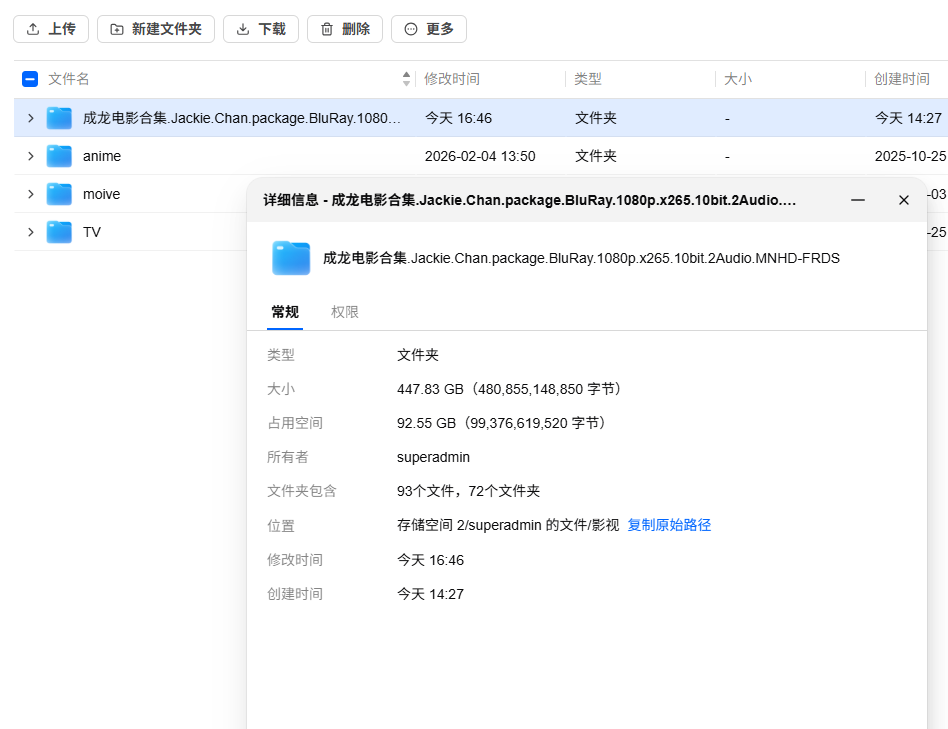948x729 pixels.
Task: Click the 上传 upload button
Action: 51,29
